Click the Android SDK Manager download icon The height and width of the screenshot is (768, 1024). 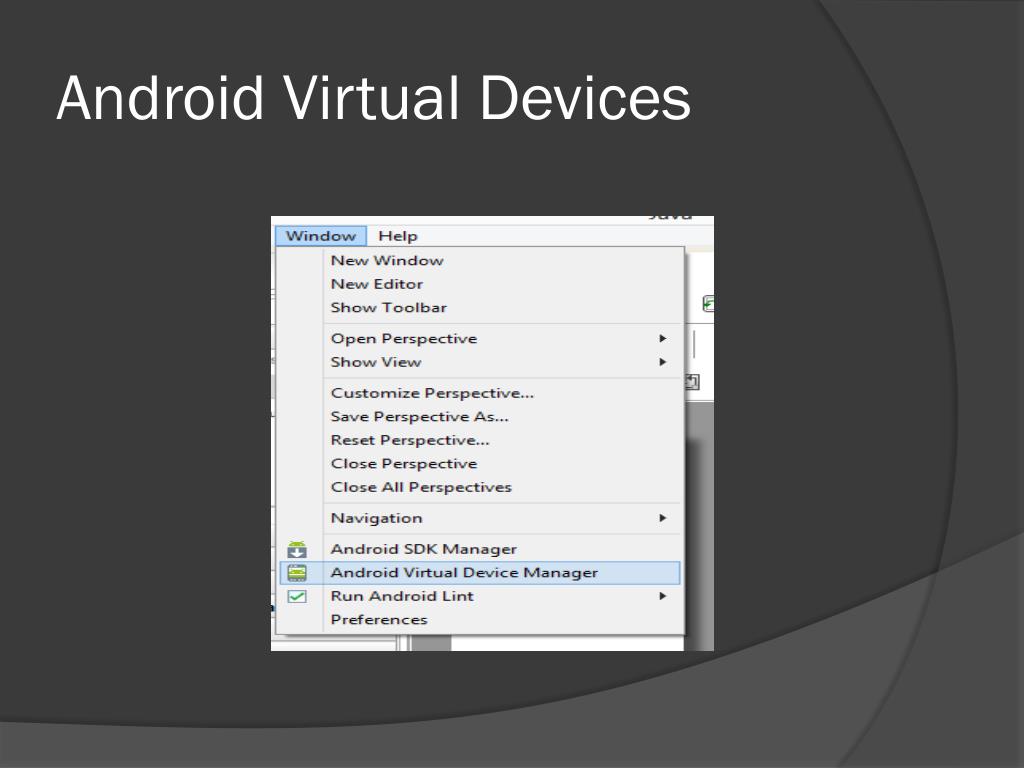[x=297, y=549]
